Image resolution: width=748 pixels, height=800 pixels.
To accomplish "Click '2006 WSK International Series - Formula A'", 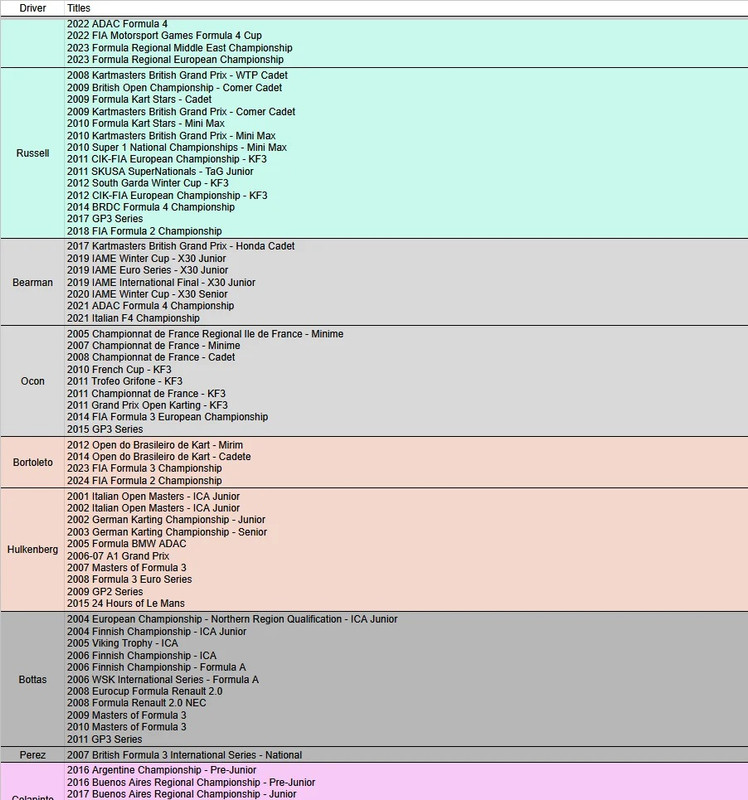I will [x=163, y=680].
